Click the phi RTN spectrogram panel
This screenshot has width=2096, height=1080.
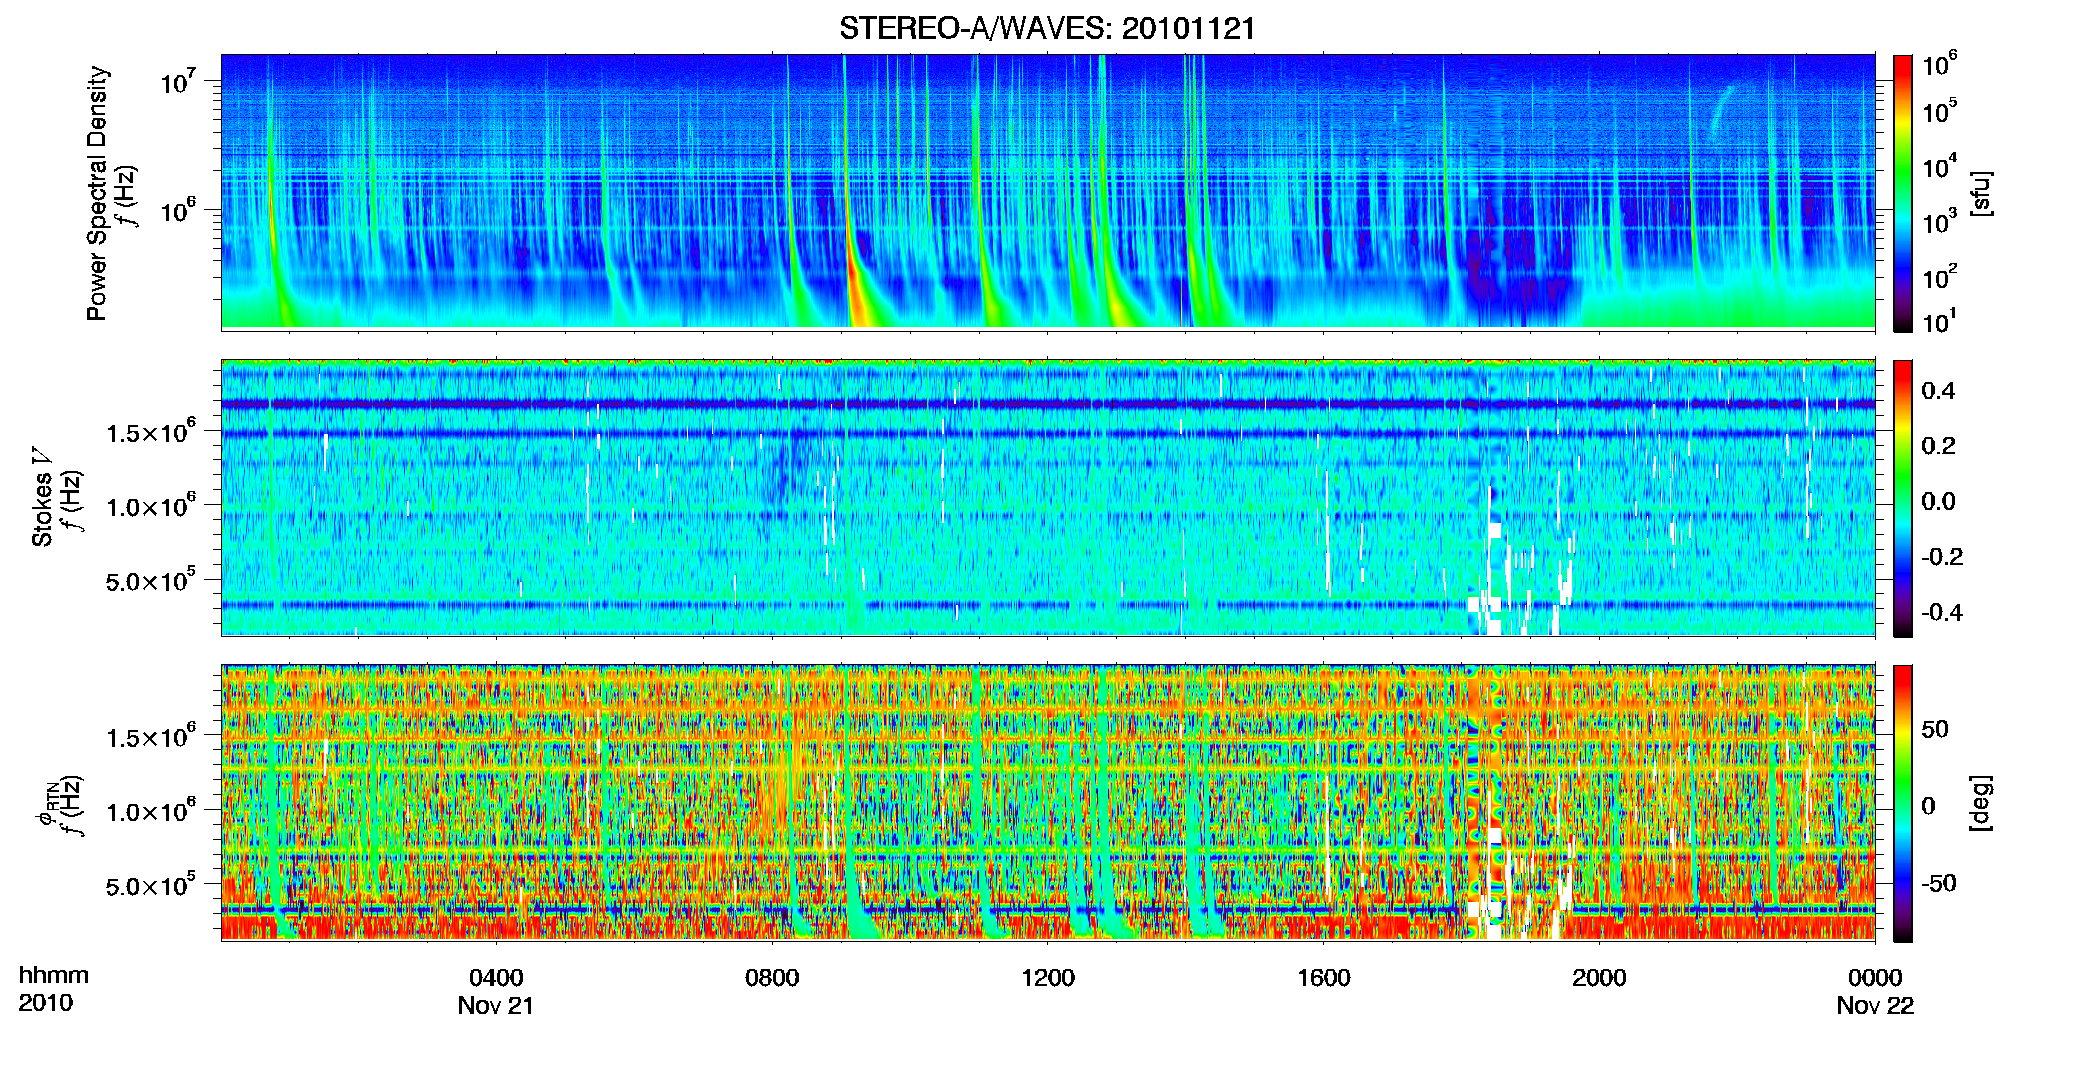pyautogui.click(x=1048, y=802)
